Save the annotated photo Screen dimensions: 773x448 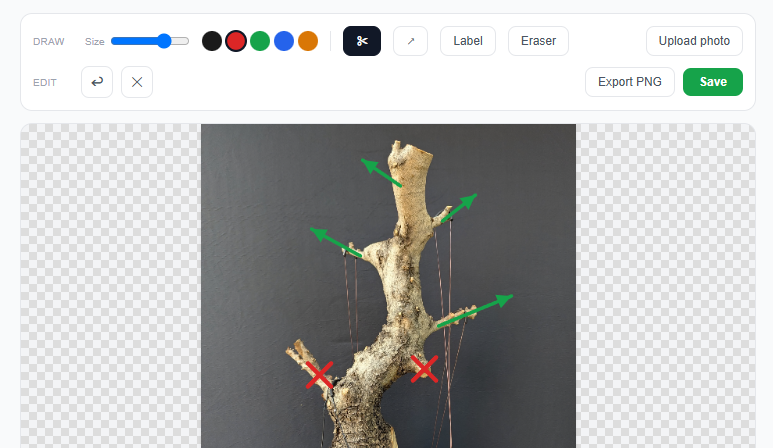click(x=713, y=82)
